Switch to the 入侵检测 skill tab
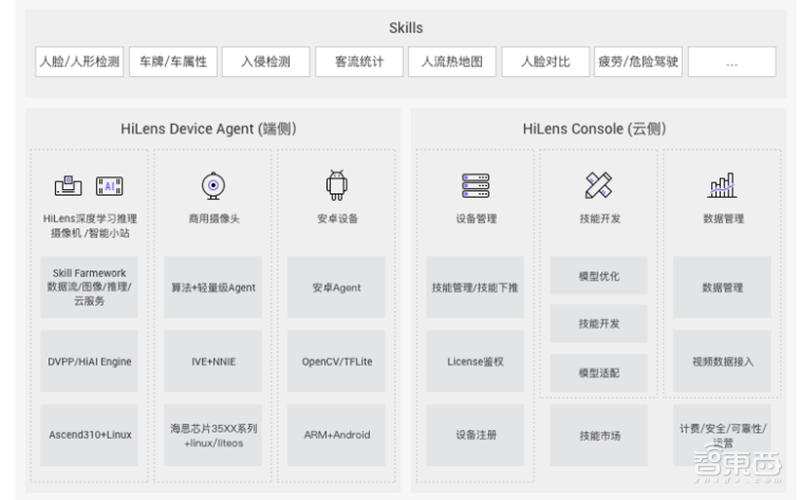Screen dimensions: 800x500 tap(265, 62)
